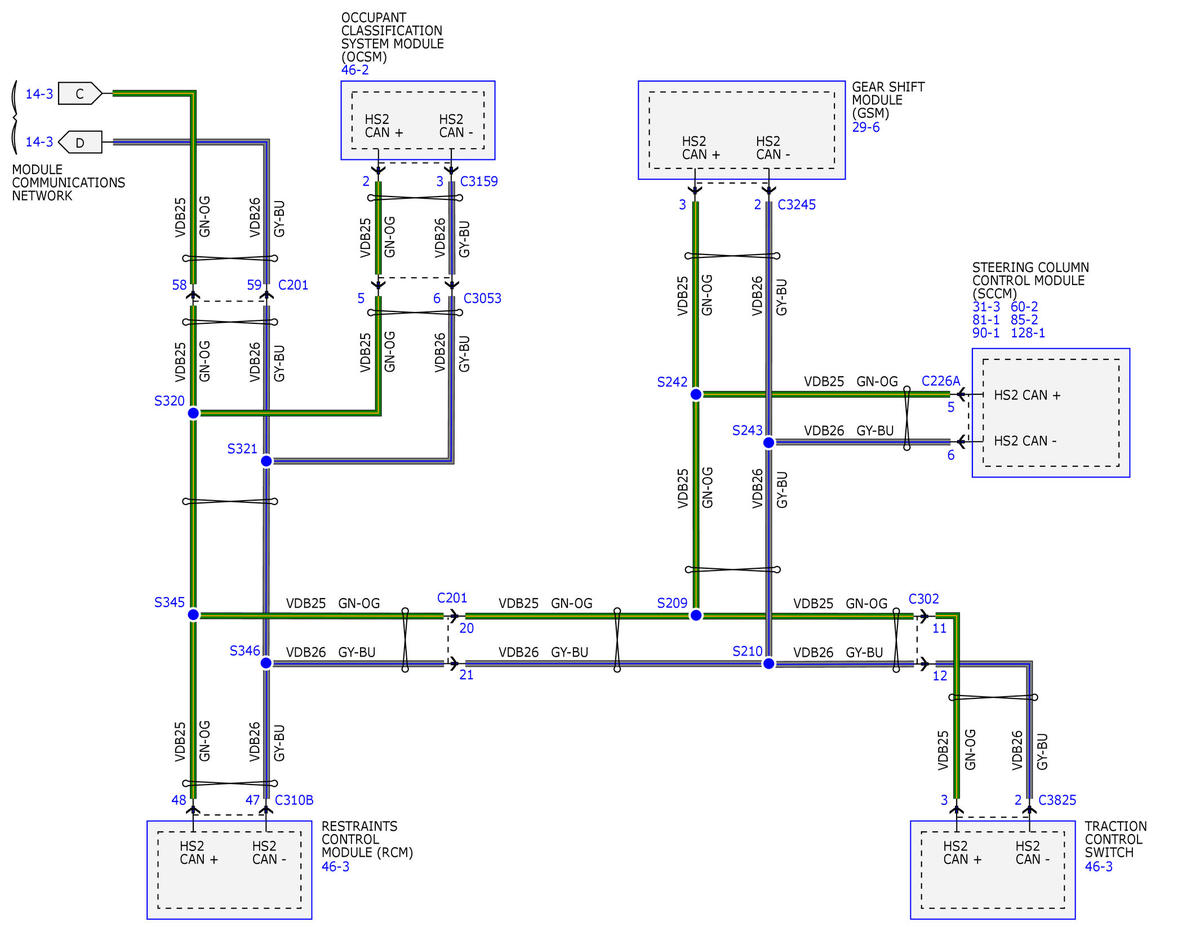Image resolution: width=1200 pixels, height=927 pixels.
Task: Click pin number 12 at connector C302
Action: point(940,676)
